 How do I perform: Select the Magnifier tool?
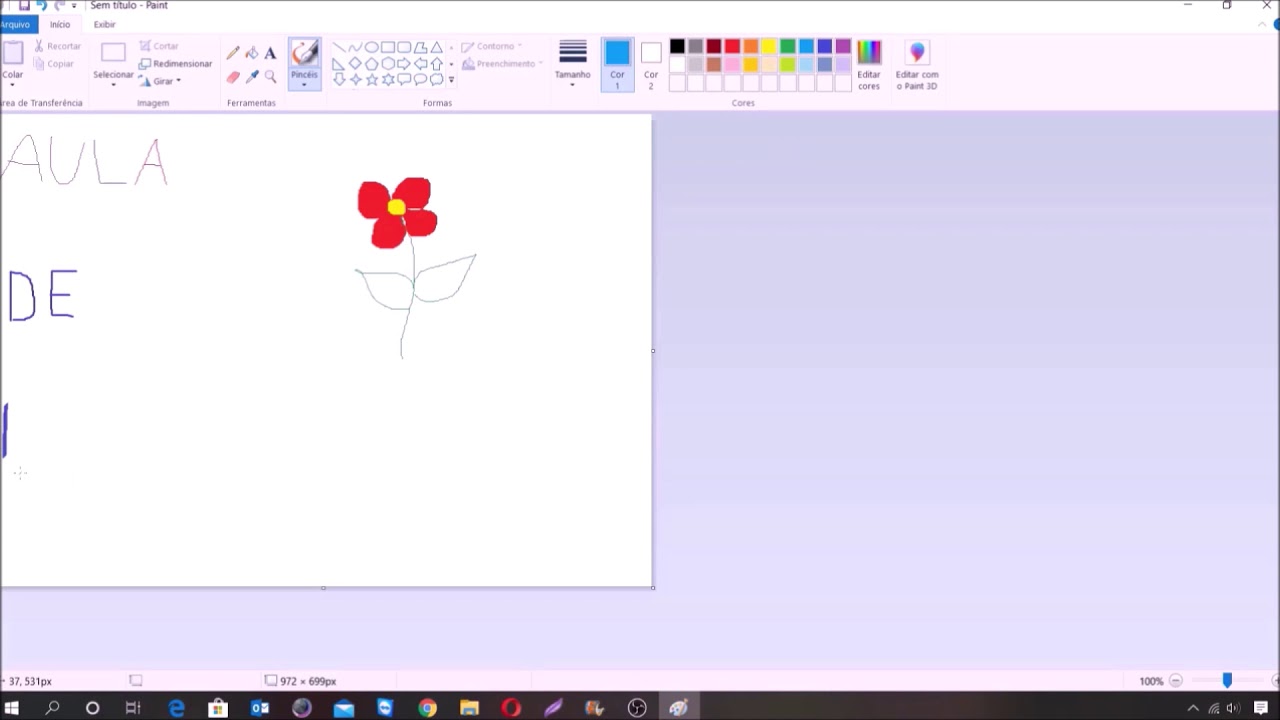click(x=270, y=76)
